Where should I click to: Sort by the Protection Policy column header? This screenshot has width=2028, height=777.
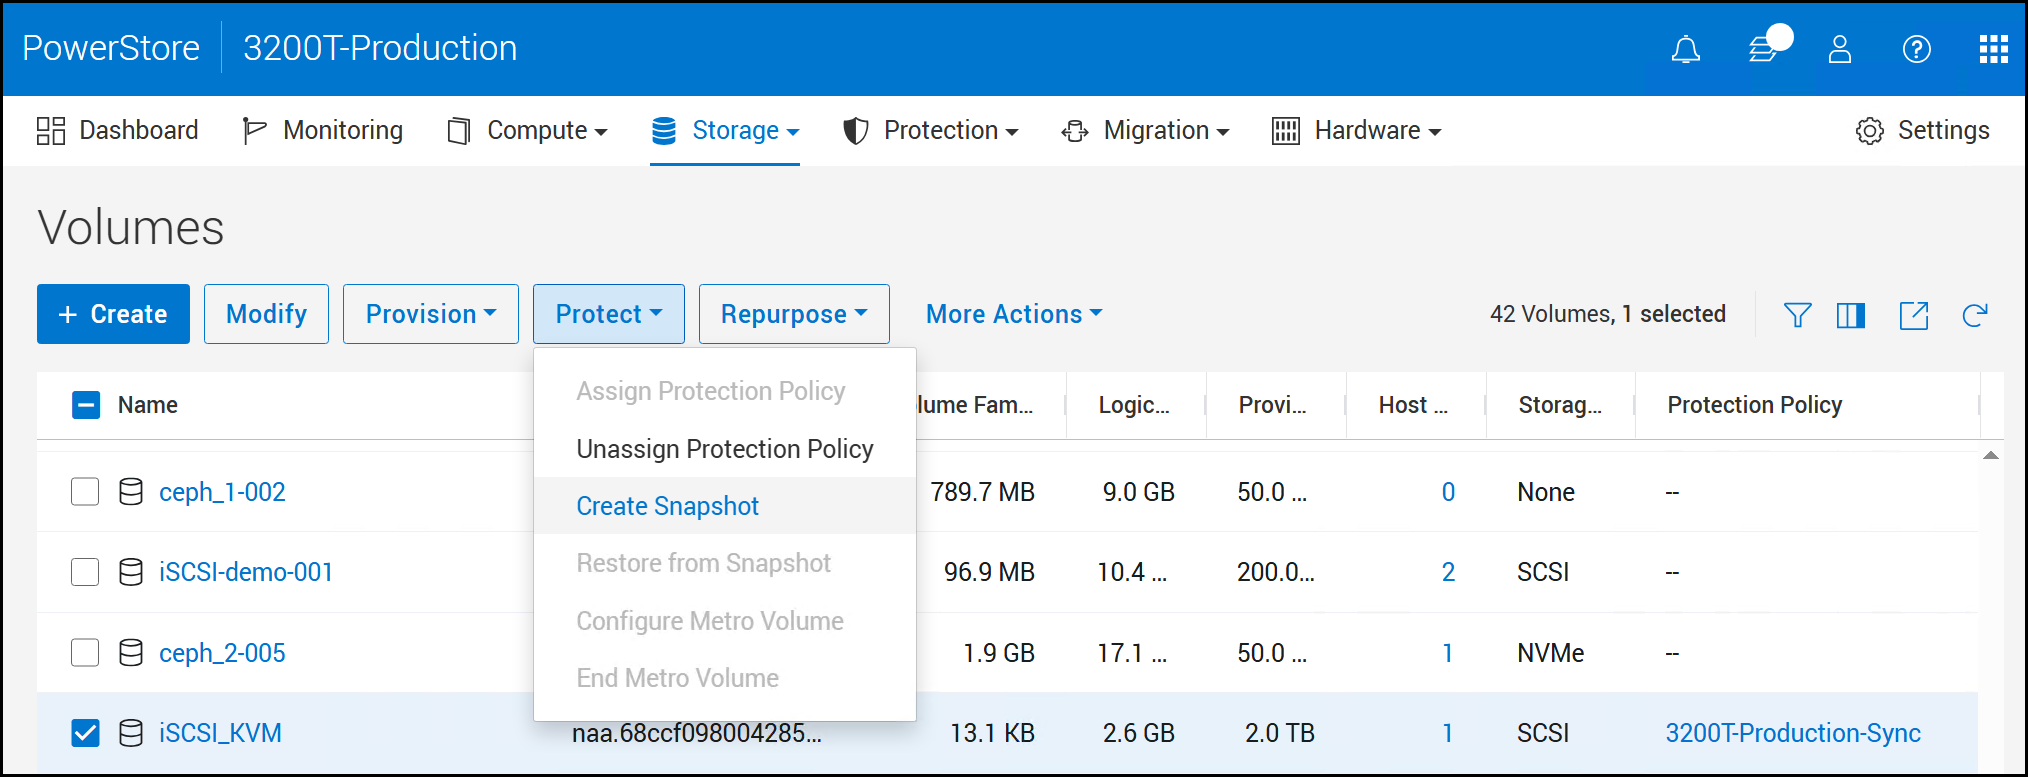(1754, 405)
